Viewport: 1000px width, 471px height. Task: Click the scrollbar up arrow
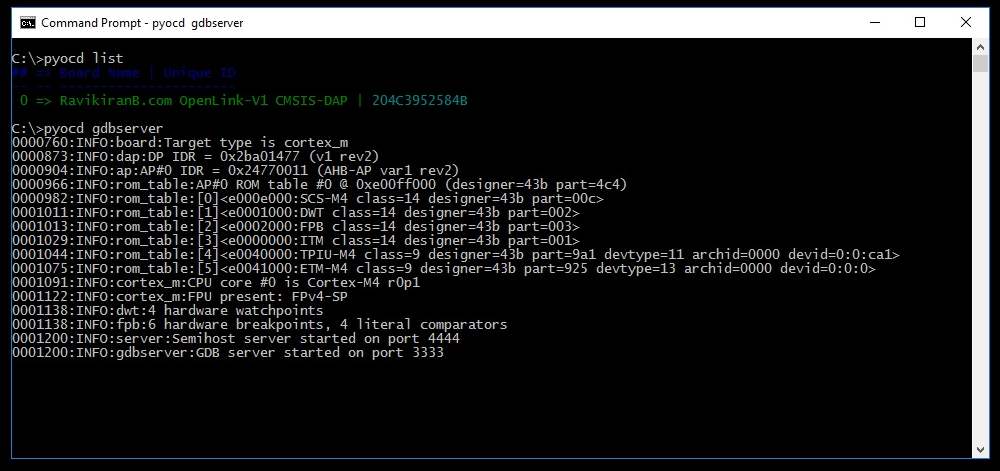click(x=980, y=47)
